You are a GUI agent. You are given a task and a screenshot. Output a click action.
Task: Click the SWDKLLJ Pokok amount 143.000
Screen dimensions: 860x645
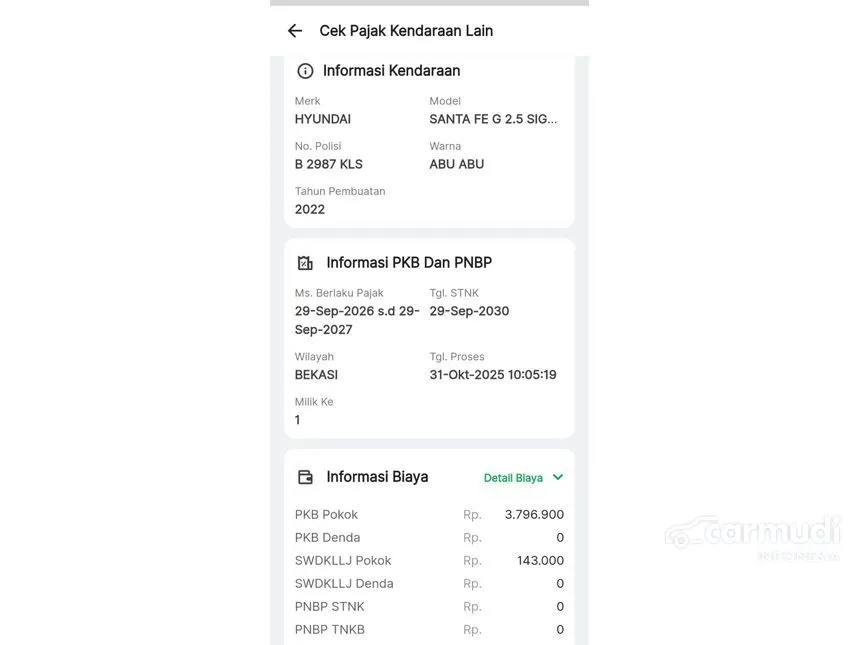(x=540, y=561)
